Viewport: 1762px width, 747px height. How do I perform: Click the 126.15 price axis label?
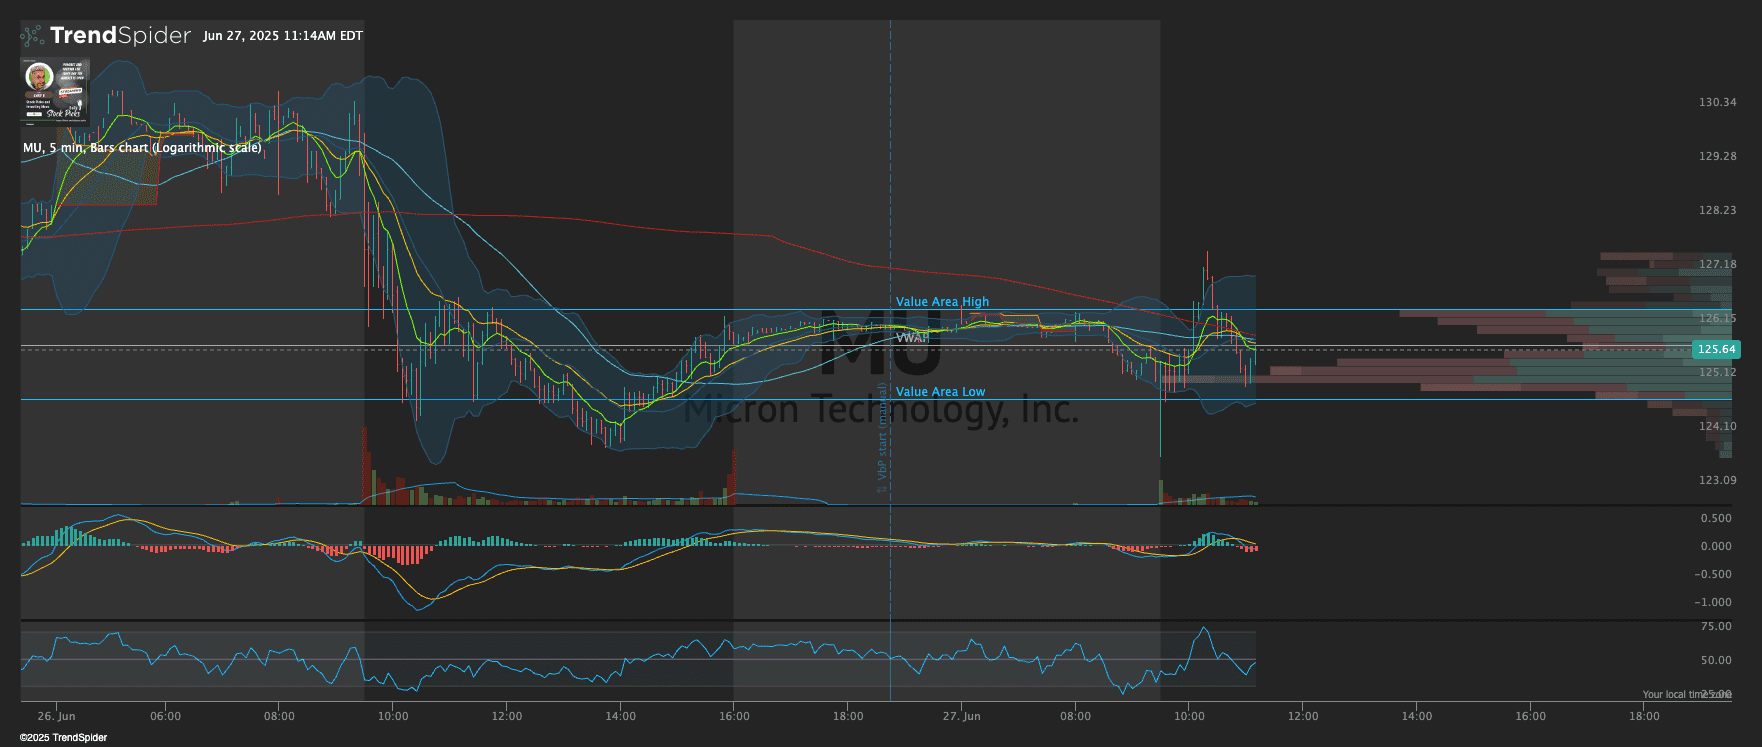[1717, 318]
